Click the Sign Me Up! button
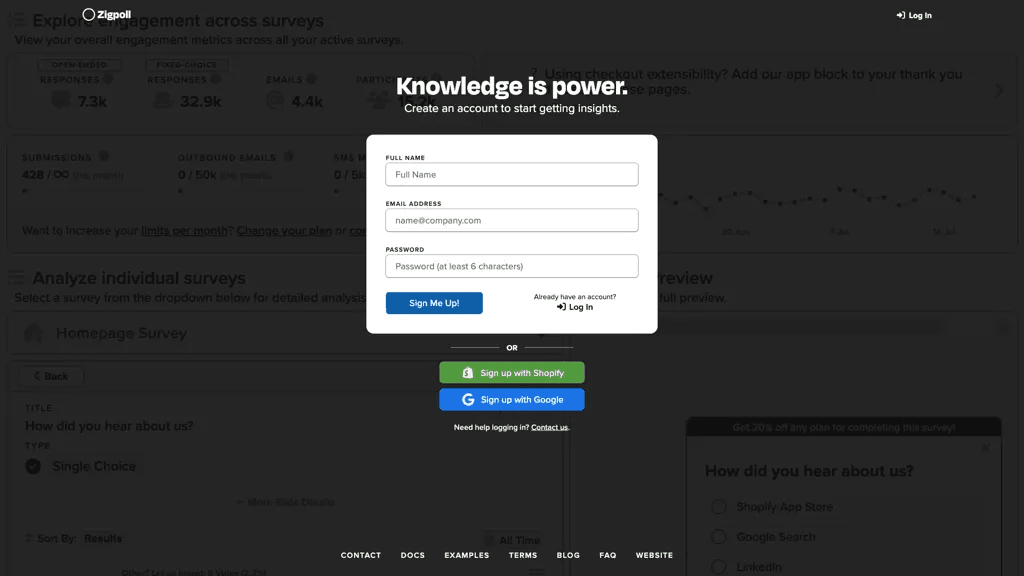Viewport: 1024px width, 576px height. click(434, 303)
